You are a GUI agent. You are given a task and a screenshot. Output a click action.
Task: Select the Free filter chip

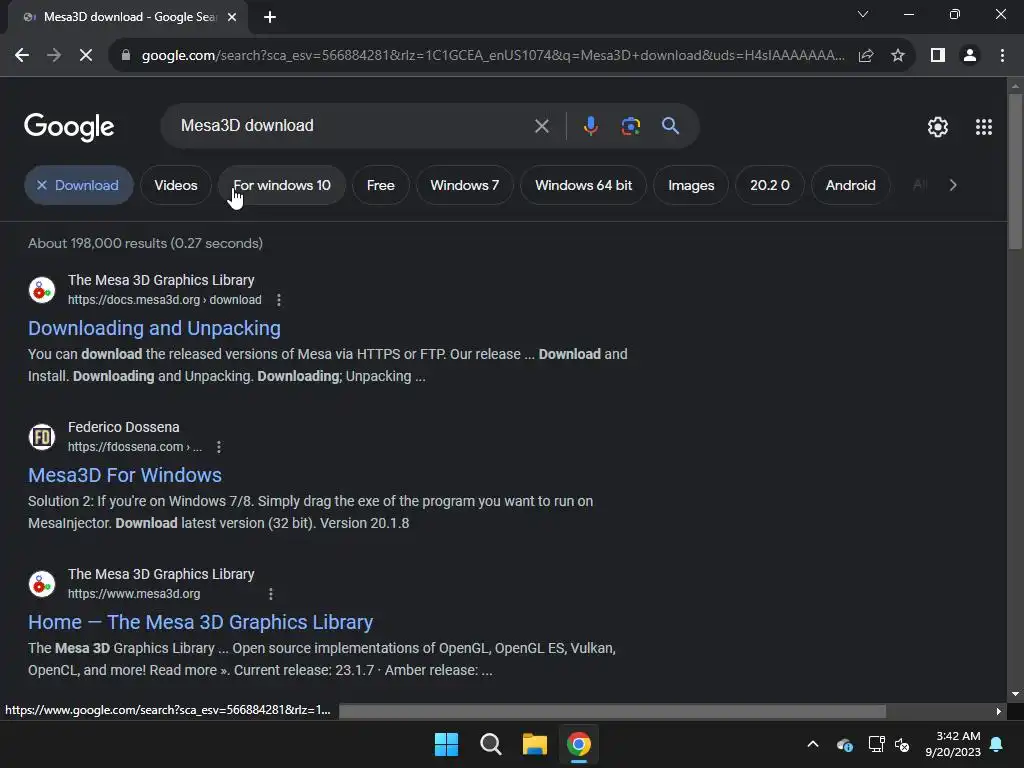[x=381, y=185]
